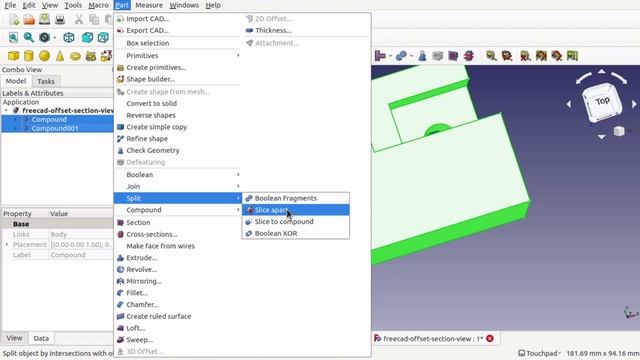Click the Copy icon in the toolbar
640x360 pixels.
pyautogui.click(x=94, y=19)
